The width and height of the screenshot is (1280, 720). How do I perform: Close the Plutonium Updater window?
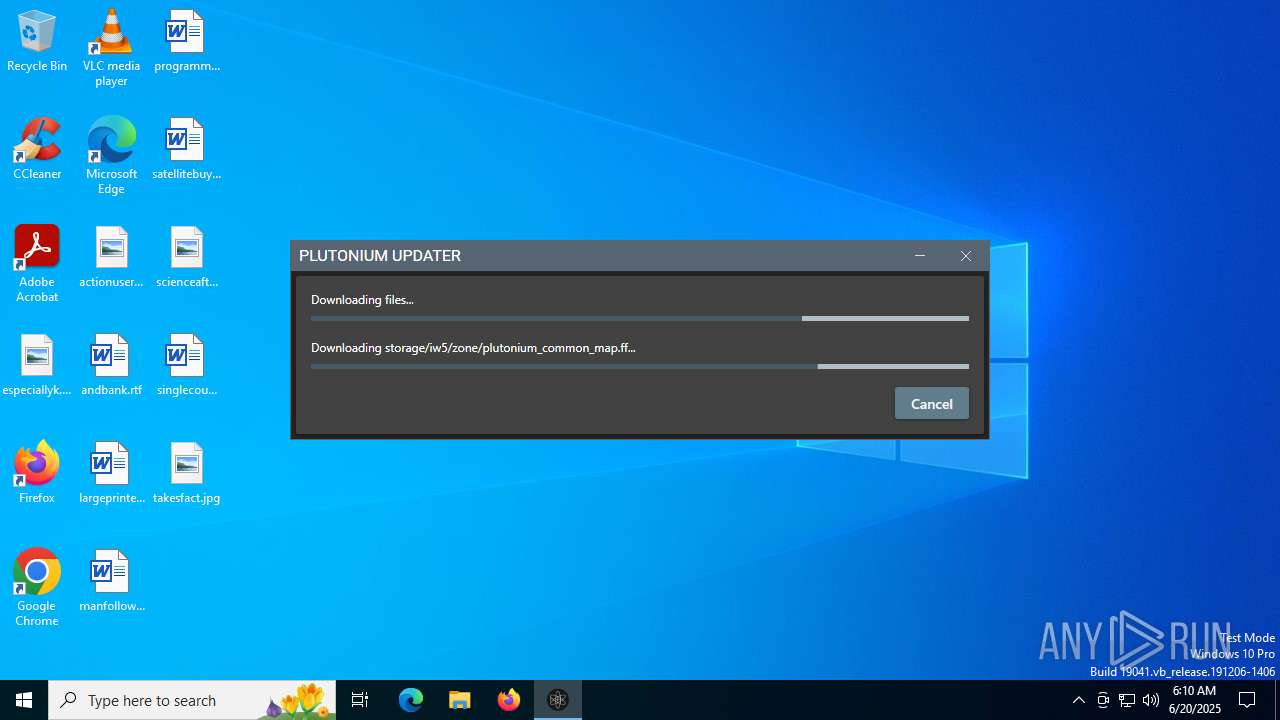click(966, 256)
